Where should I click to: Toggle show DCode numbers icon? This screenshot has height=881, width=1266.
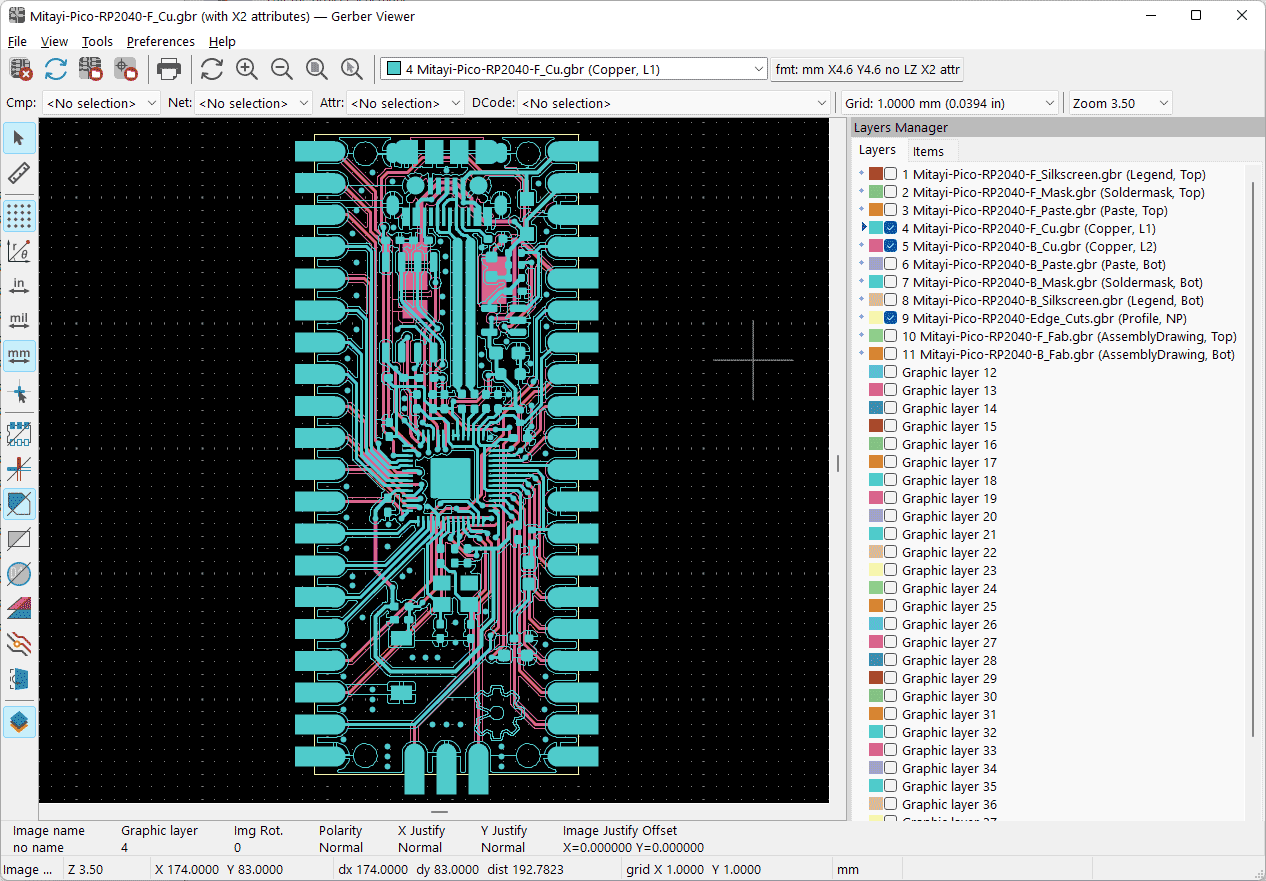pyautogui.click(x=19, y=574)
